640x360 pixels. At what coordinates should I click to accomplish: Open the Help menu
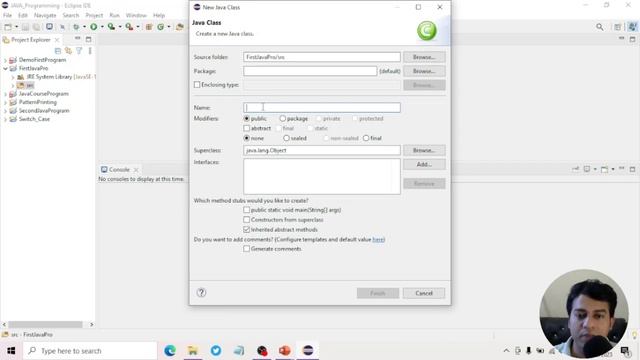pos(159,15)
